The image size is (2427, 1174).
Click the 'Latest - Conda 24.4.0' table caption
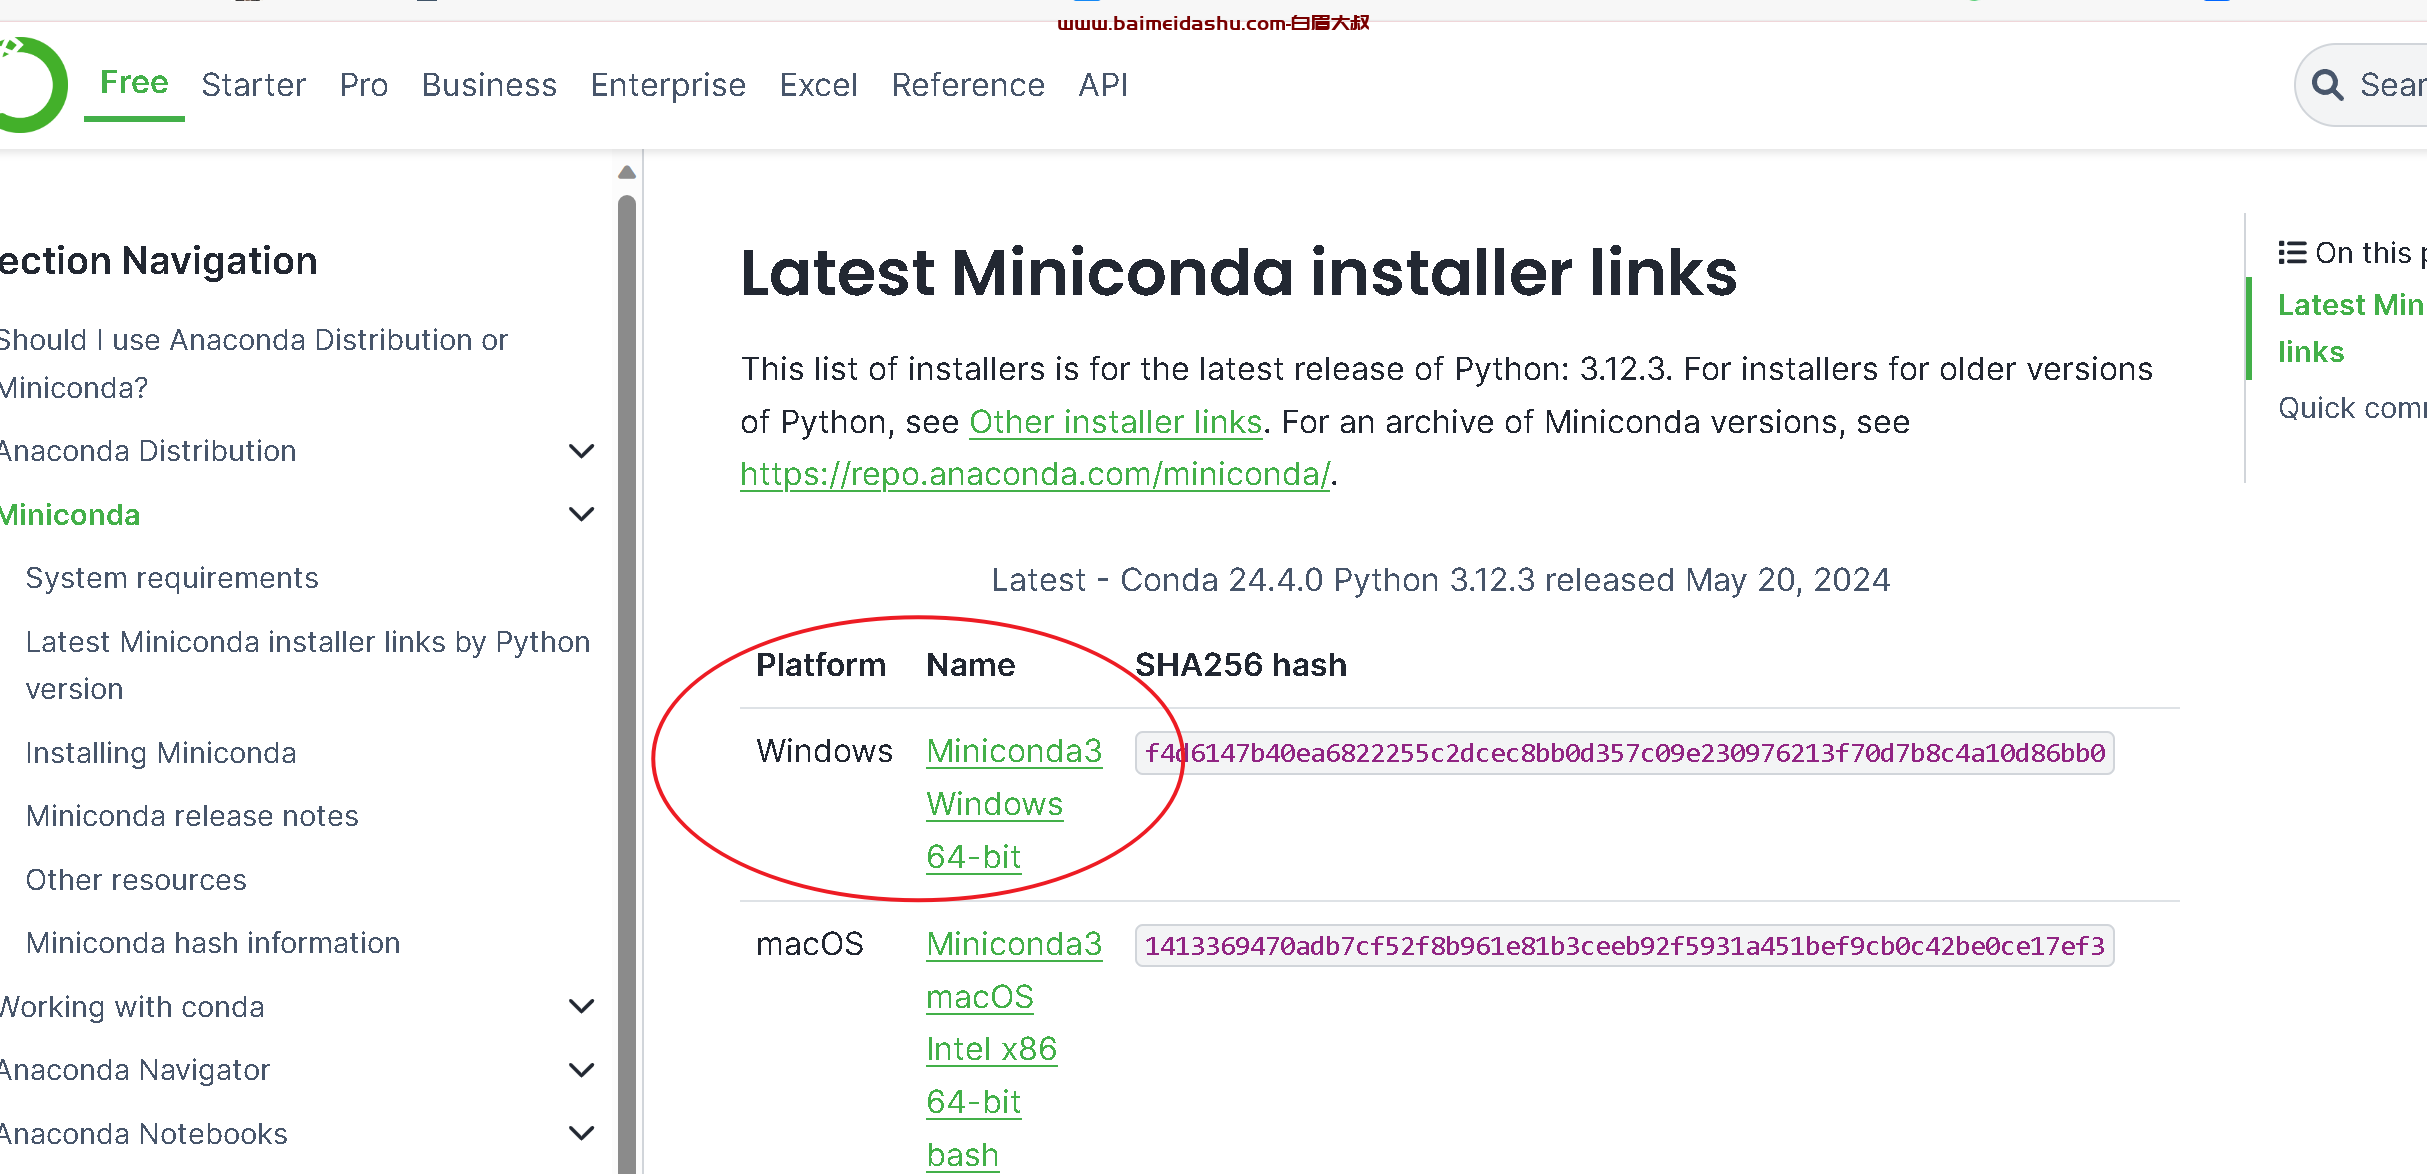pos(1440,580)
